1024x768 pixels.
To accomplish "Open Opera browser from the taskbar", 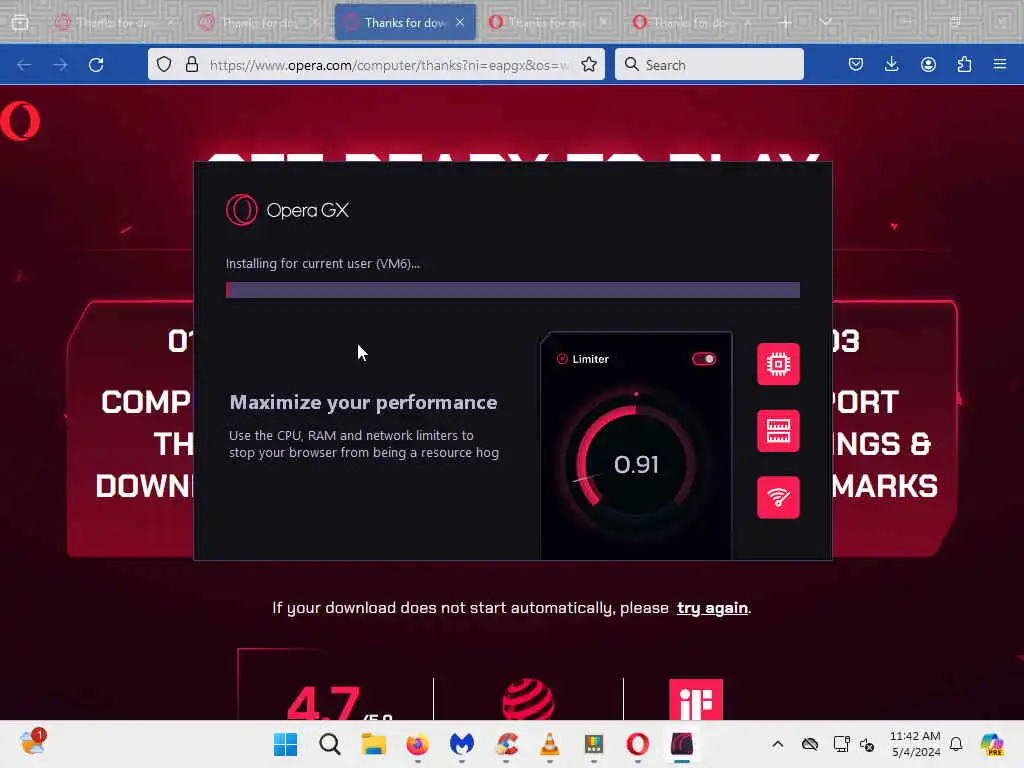I will point(637,744).
